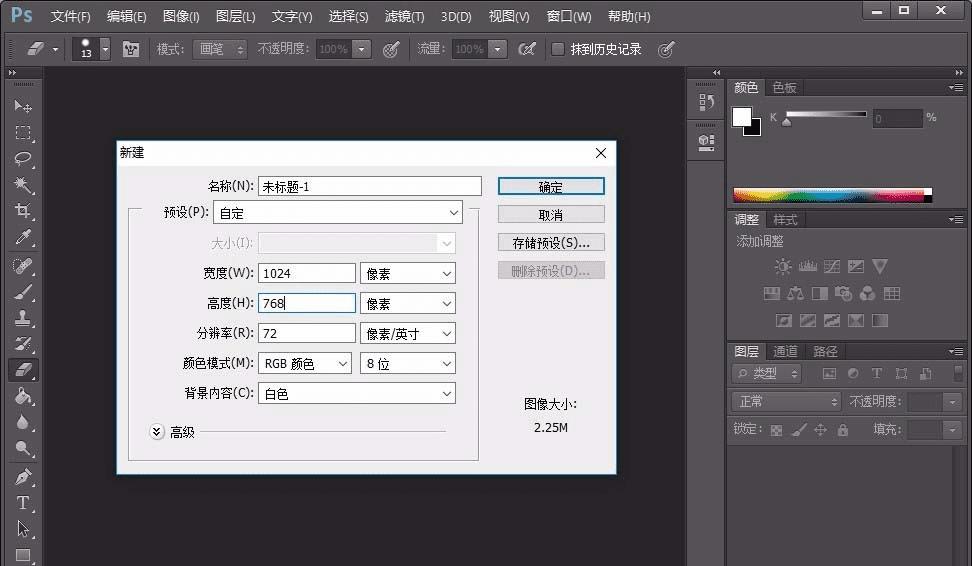Select the Paint Bucket tool
Viewport: 972px width, 566px height.
23,396
